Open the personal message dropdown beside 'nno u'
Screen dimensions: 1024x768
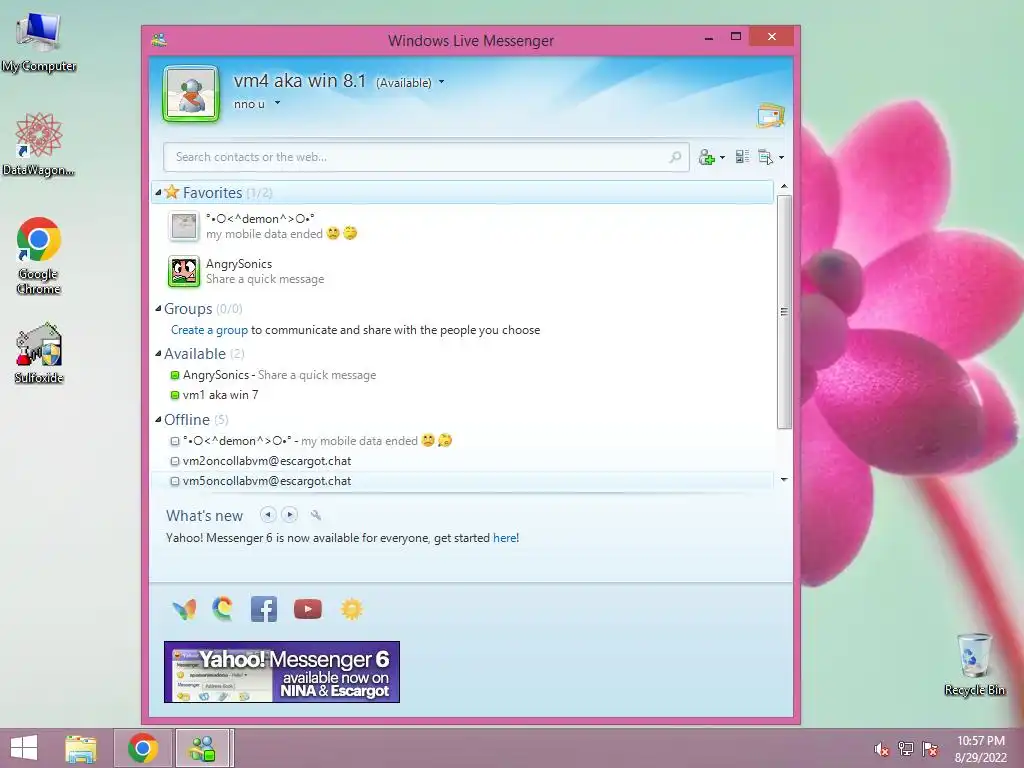click(277, 103)
